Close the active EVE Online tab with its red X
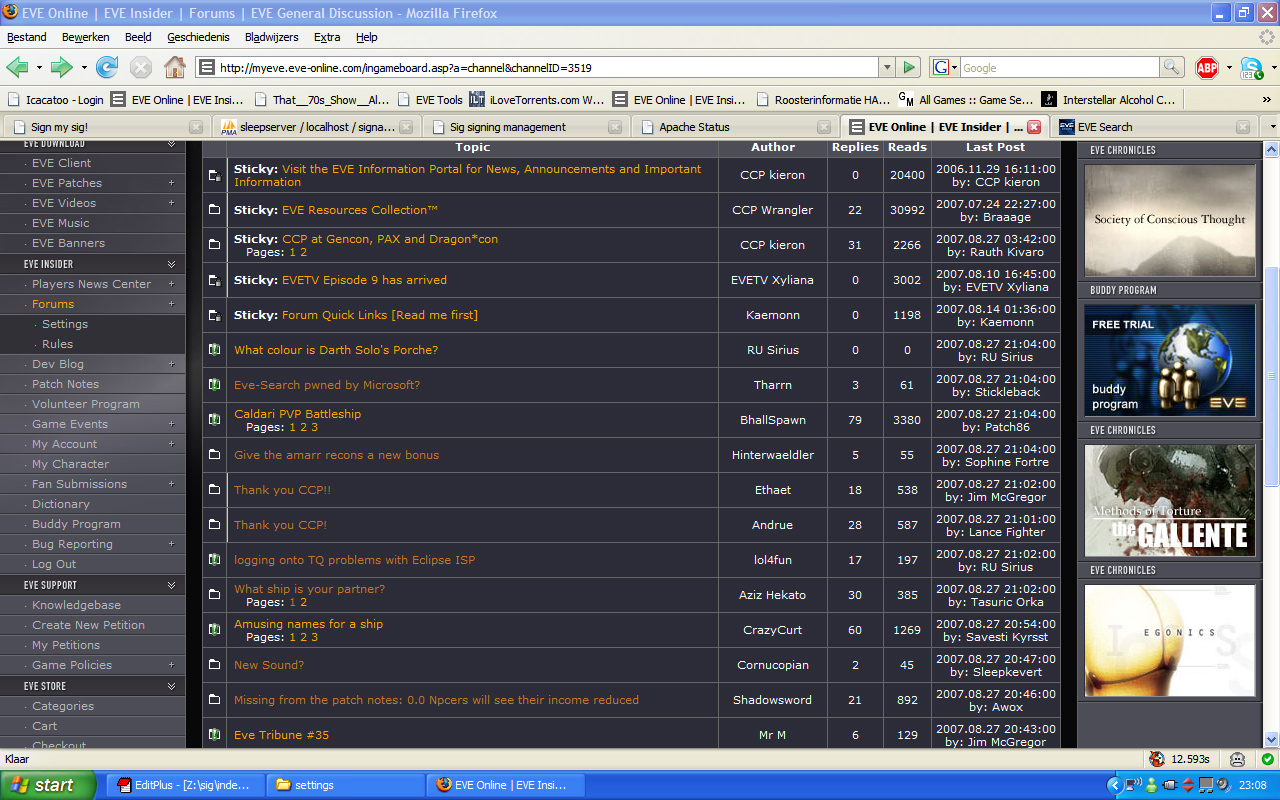1280x800 pixels. coord(1034,127)
